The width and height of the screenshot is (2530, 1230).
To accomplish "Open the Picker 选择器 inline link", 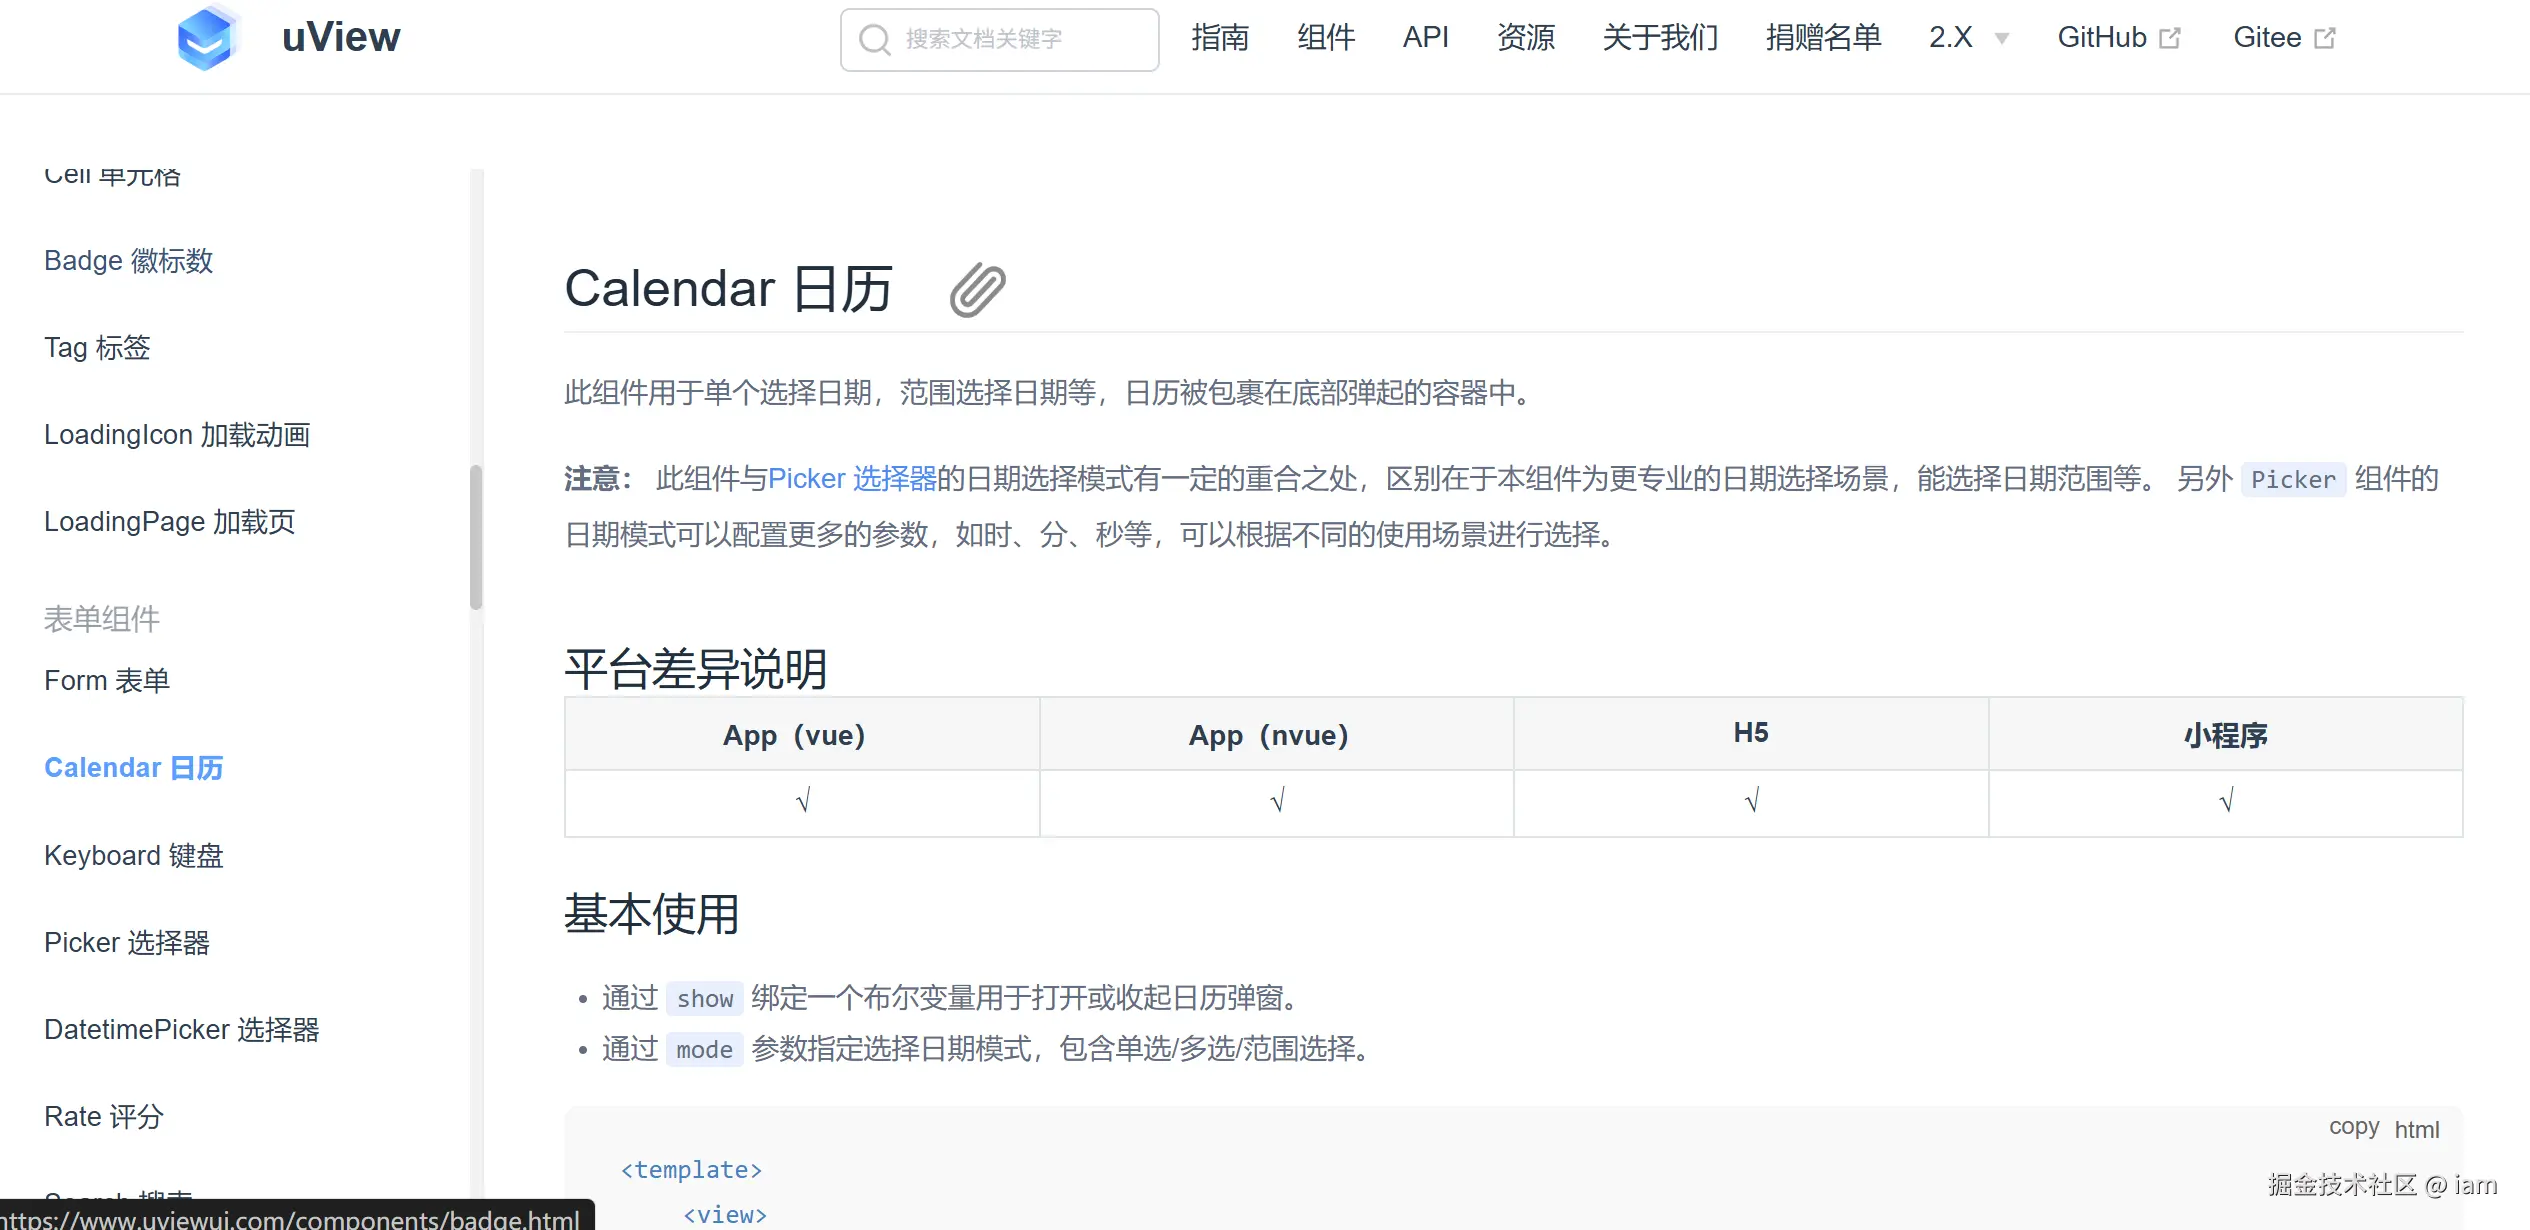I will click(855, 478).
